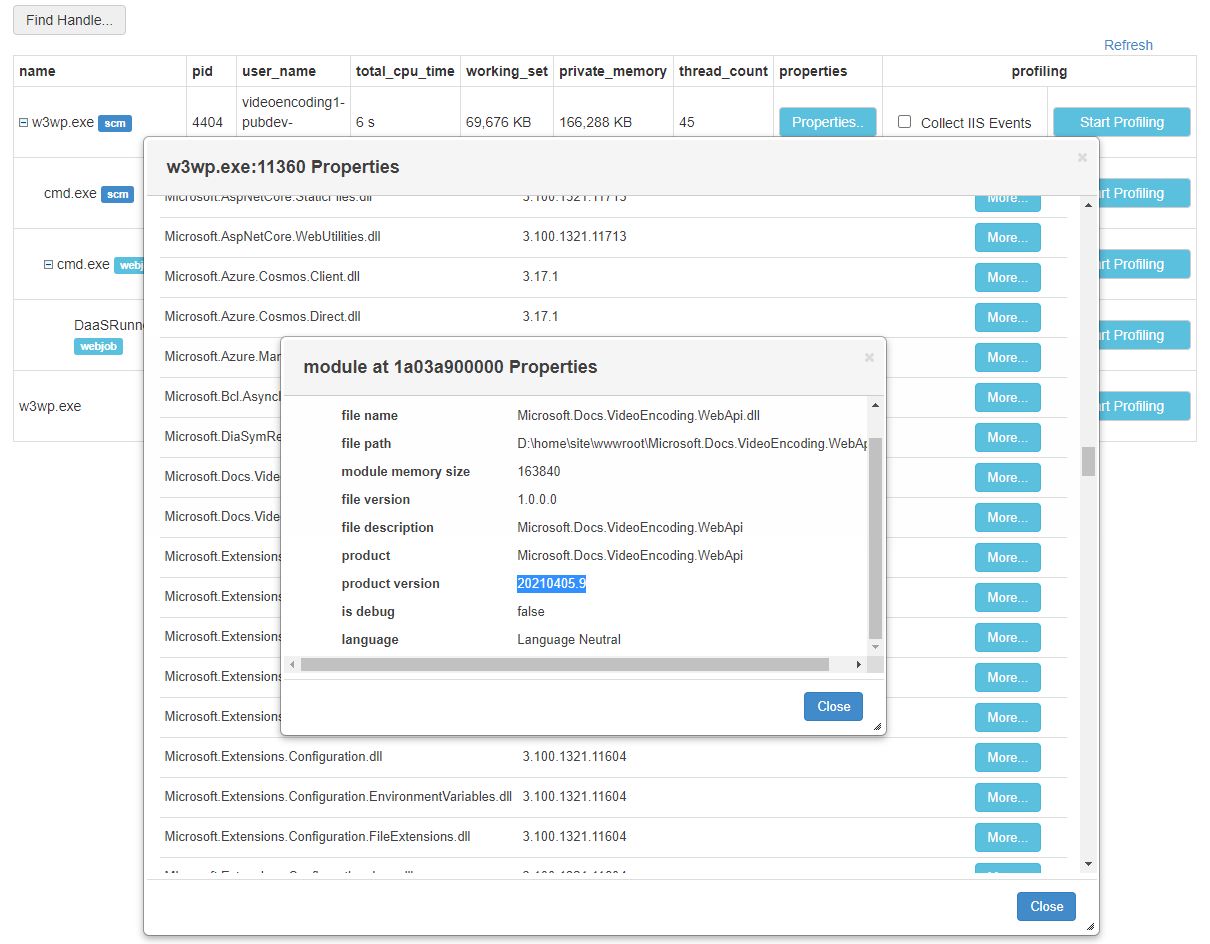The width and height of the screenshot is (1210, 944).
Task: Click scroll down arrow in module properties
Action: point(876,647)
